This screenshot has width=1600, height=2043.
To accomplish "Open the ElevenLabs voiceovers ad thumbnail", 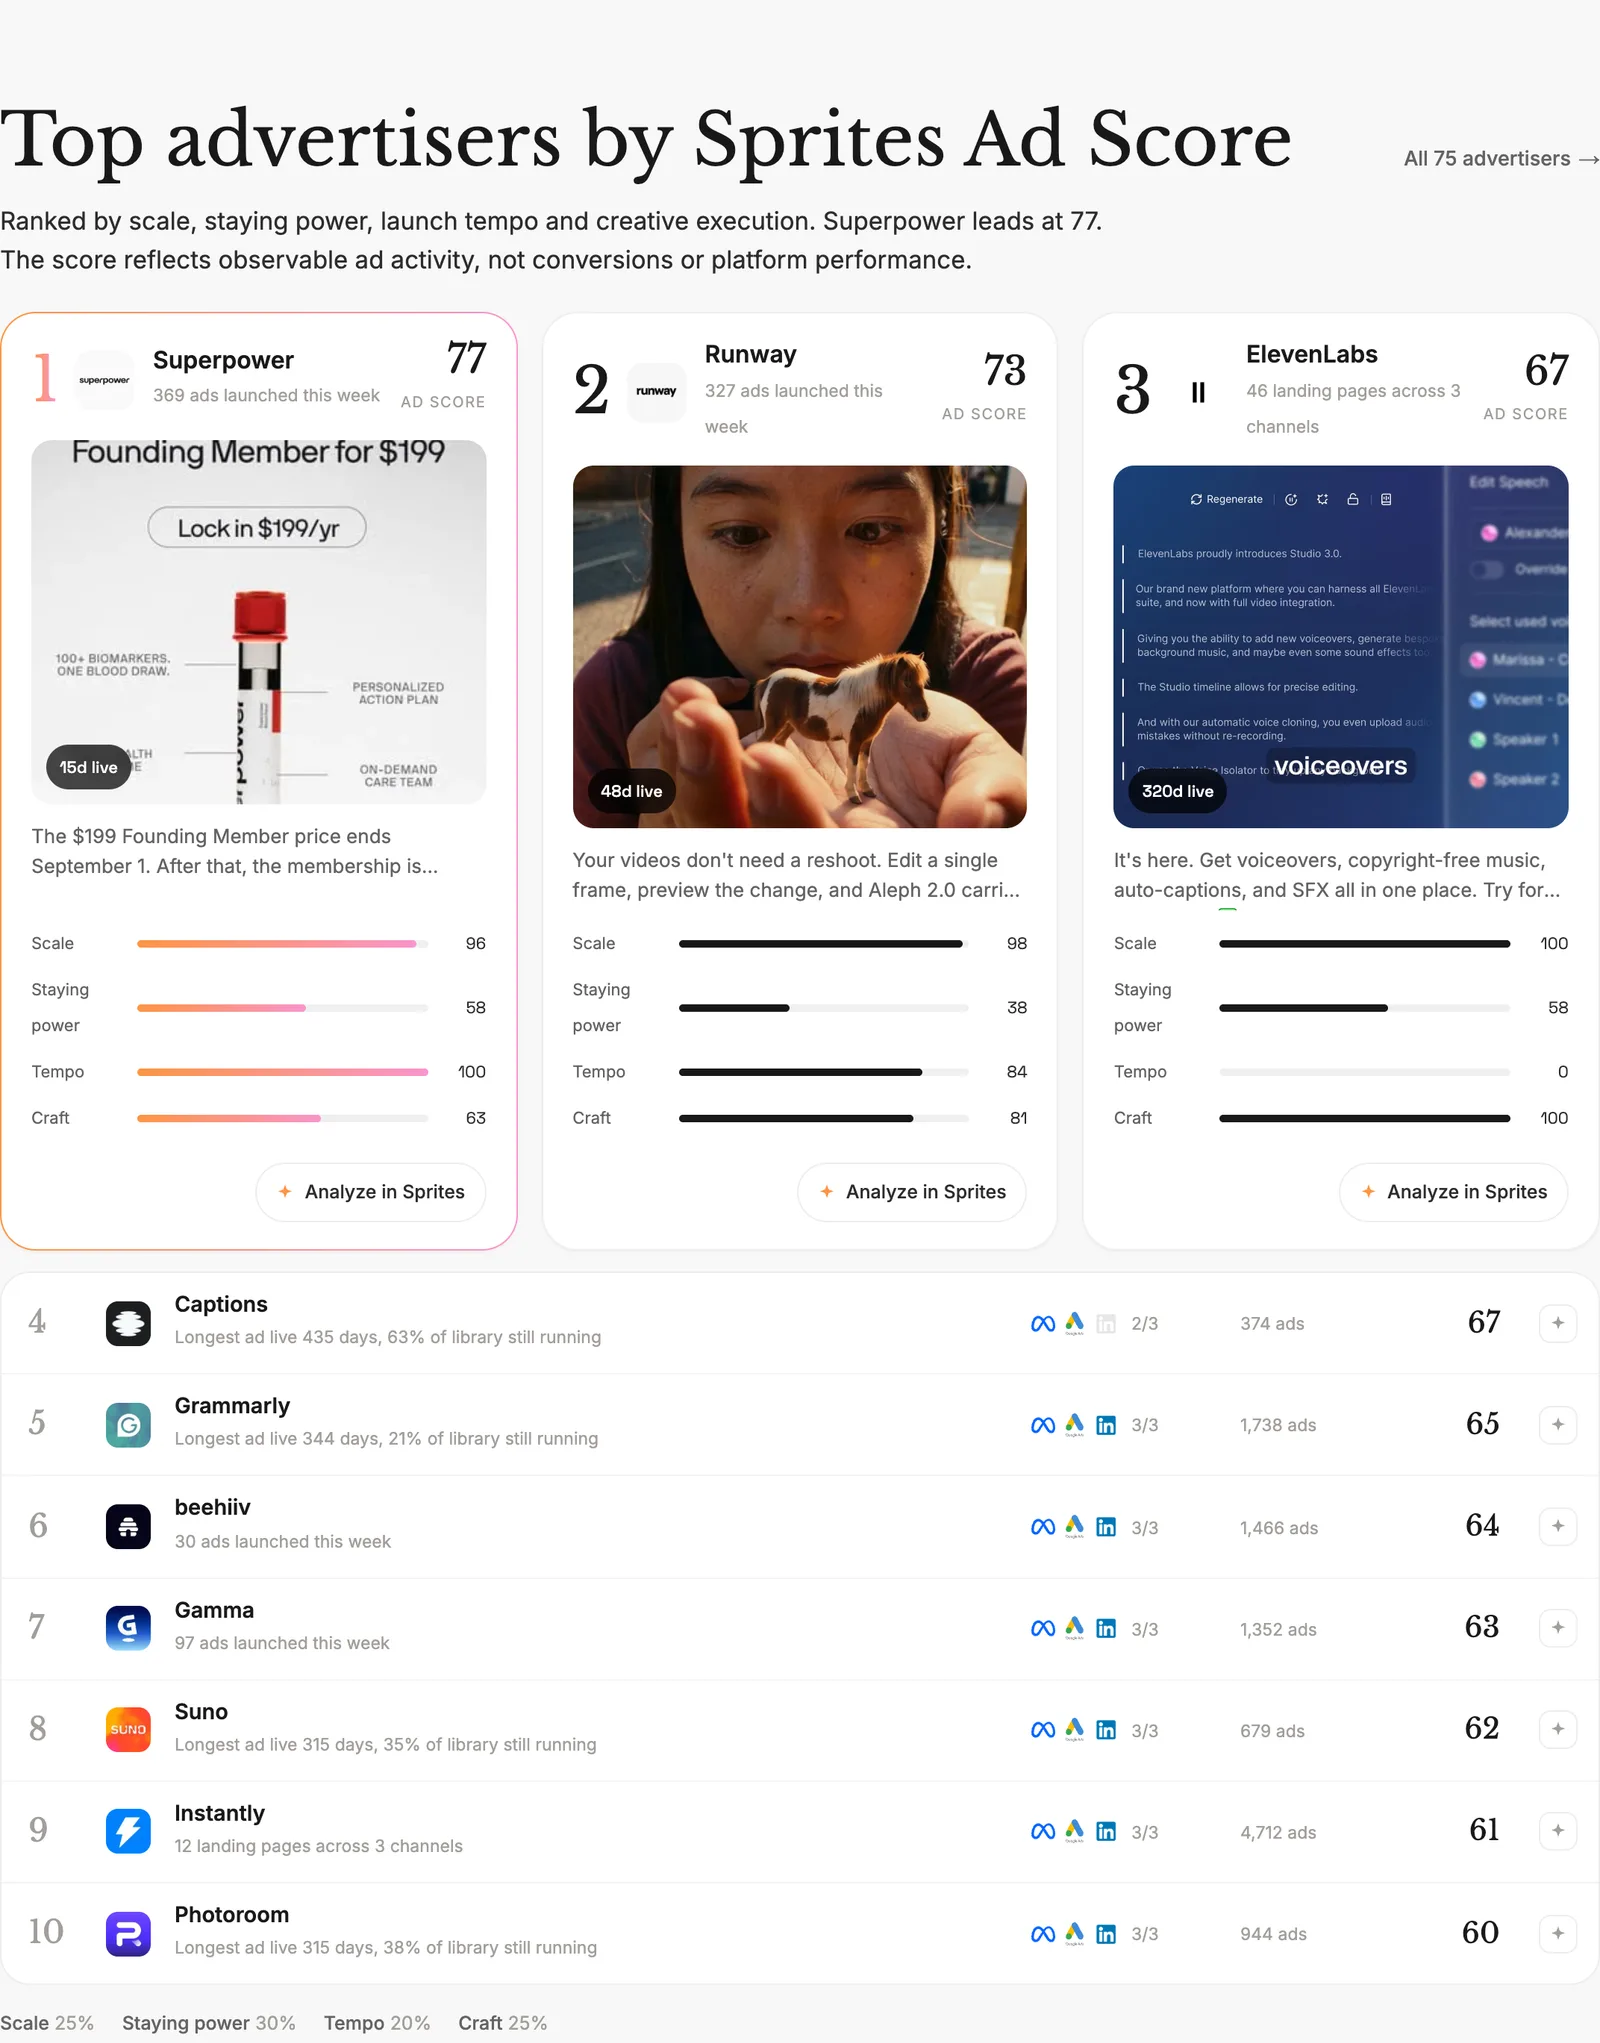I will click(1341, 646).
